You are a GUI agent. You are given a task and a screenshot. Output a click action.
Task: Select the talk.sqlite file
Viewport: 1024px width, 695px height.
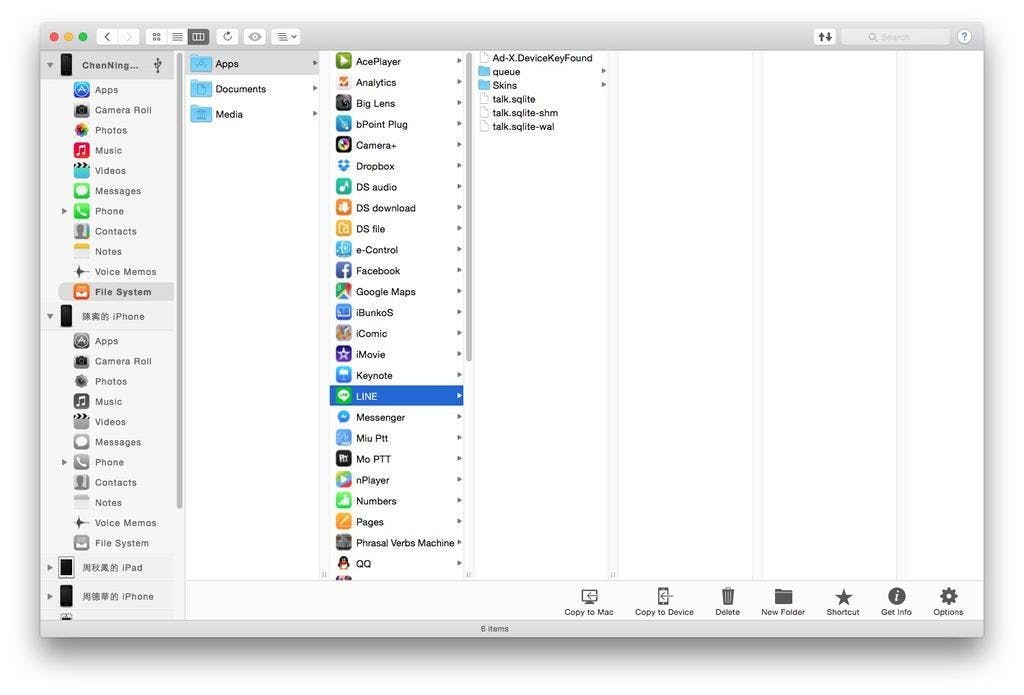pyautogui.click(x=513, y=99)
